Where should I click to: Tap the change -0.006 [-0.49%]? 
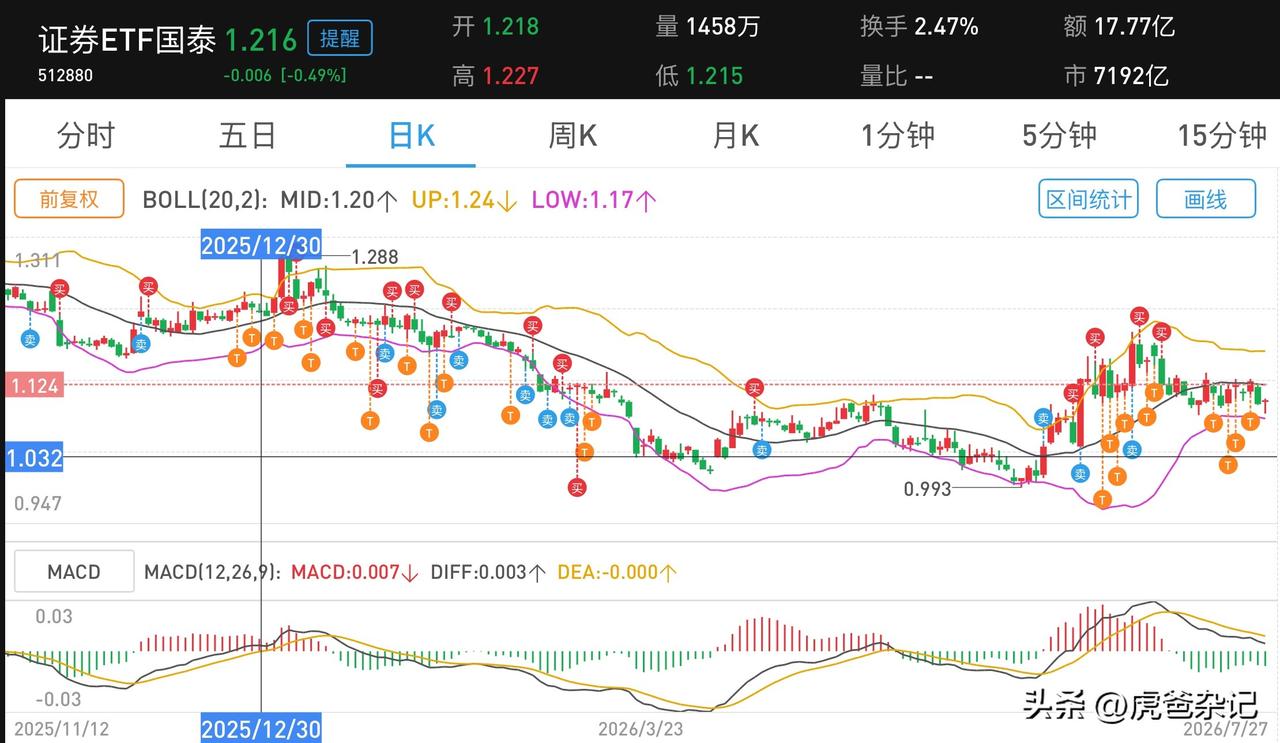285,75
